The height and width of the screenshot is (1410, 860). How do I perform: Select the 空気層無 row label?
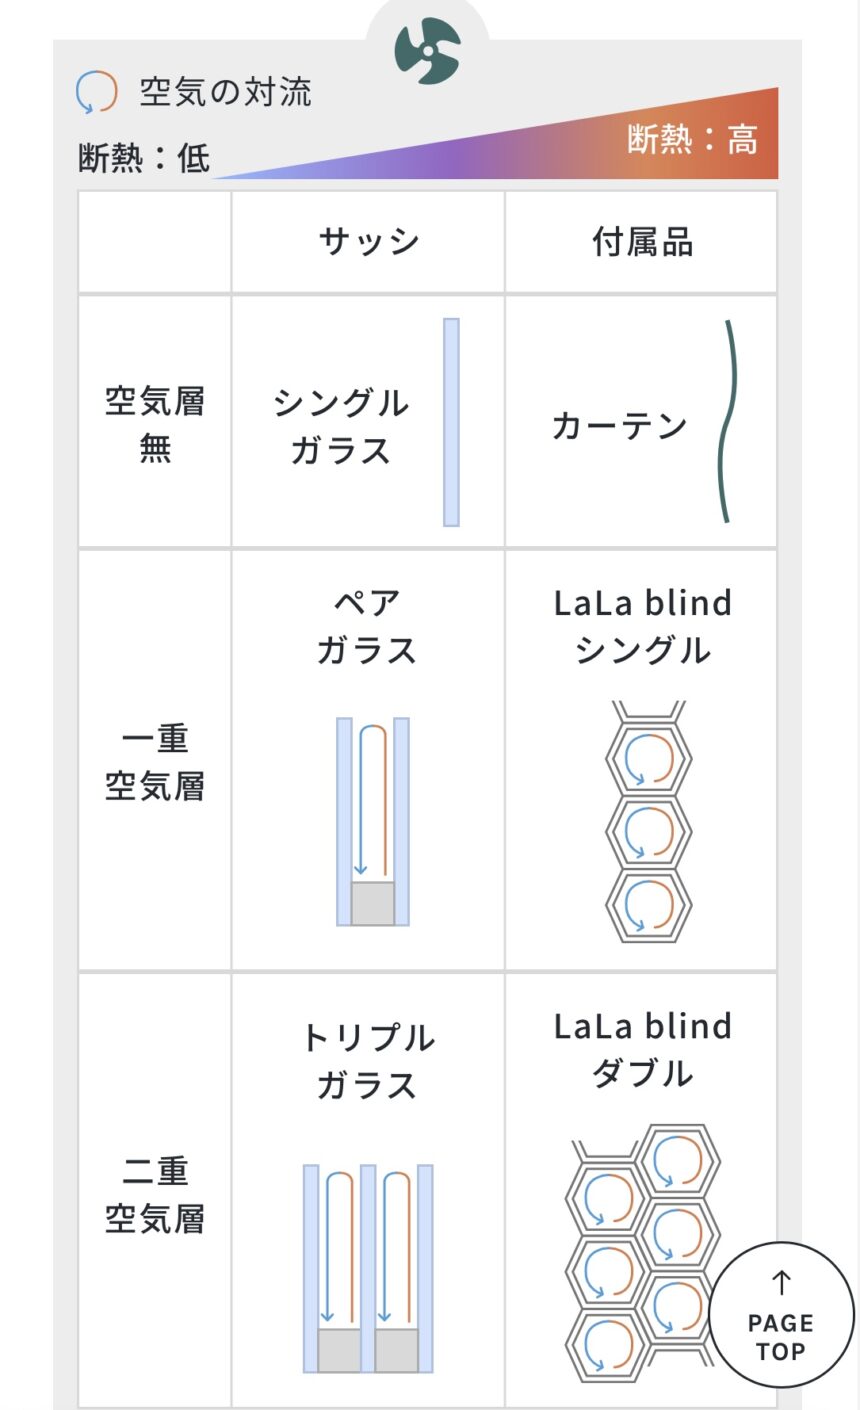(155, 424)
